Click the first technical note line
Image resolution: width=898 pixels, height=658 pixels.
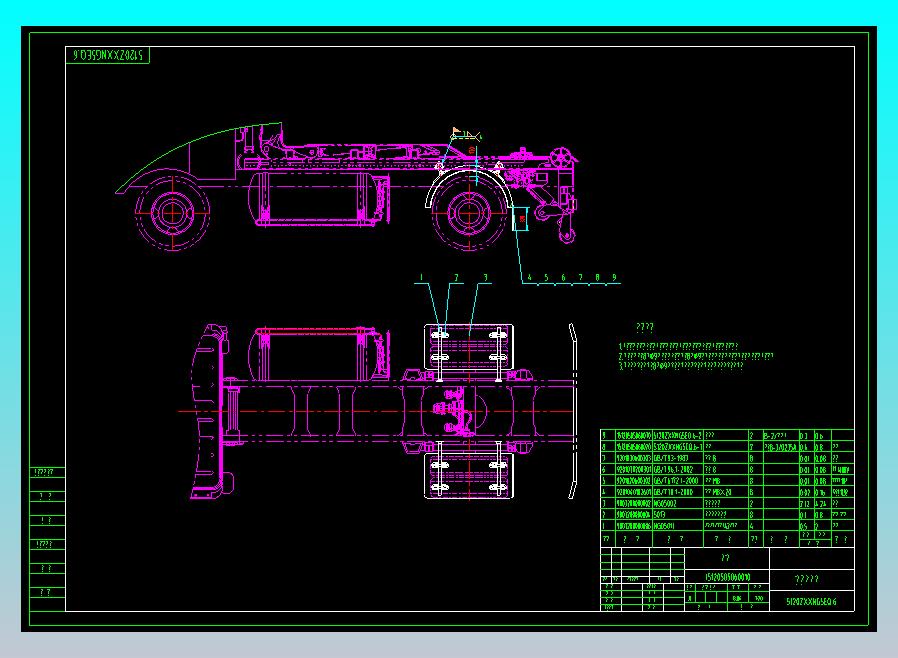pos(678,346)
